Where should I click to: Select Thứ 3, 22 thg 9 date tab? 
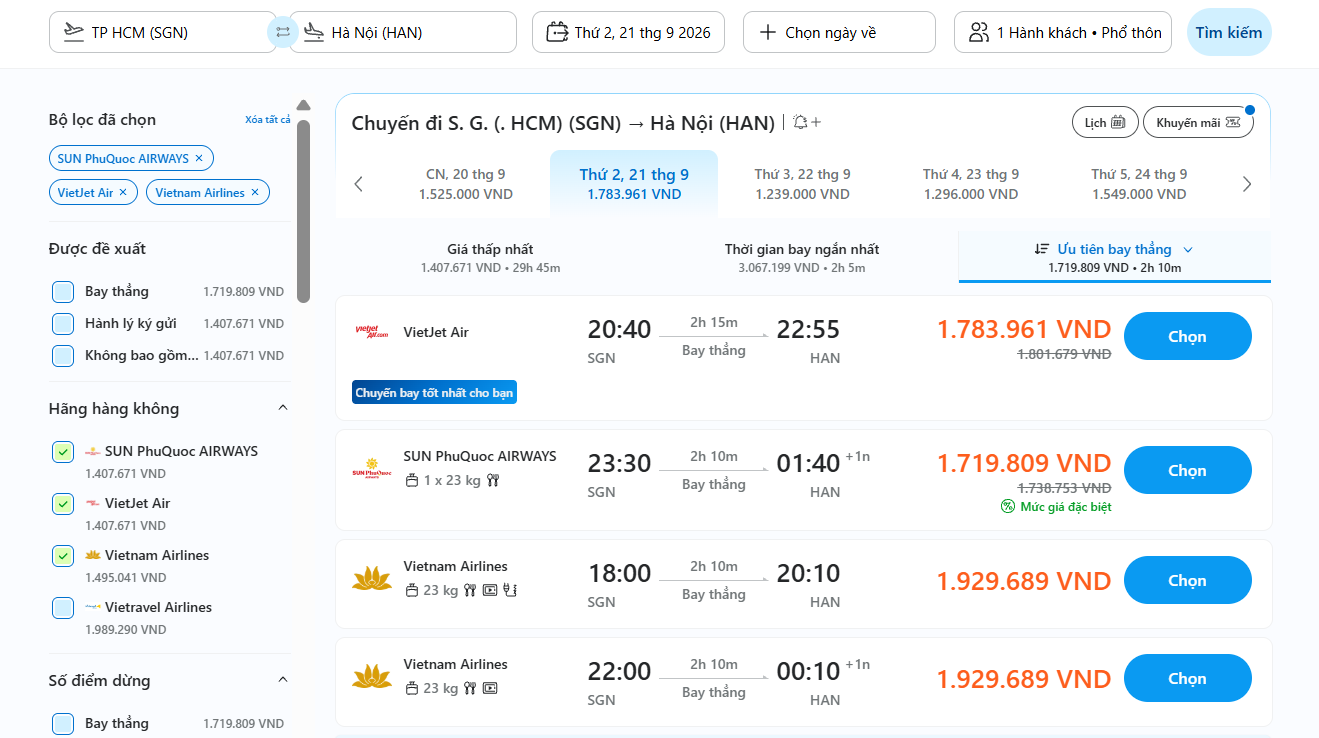(x=802, y=184)
